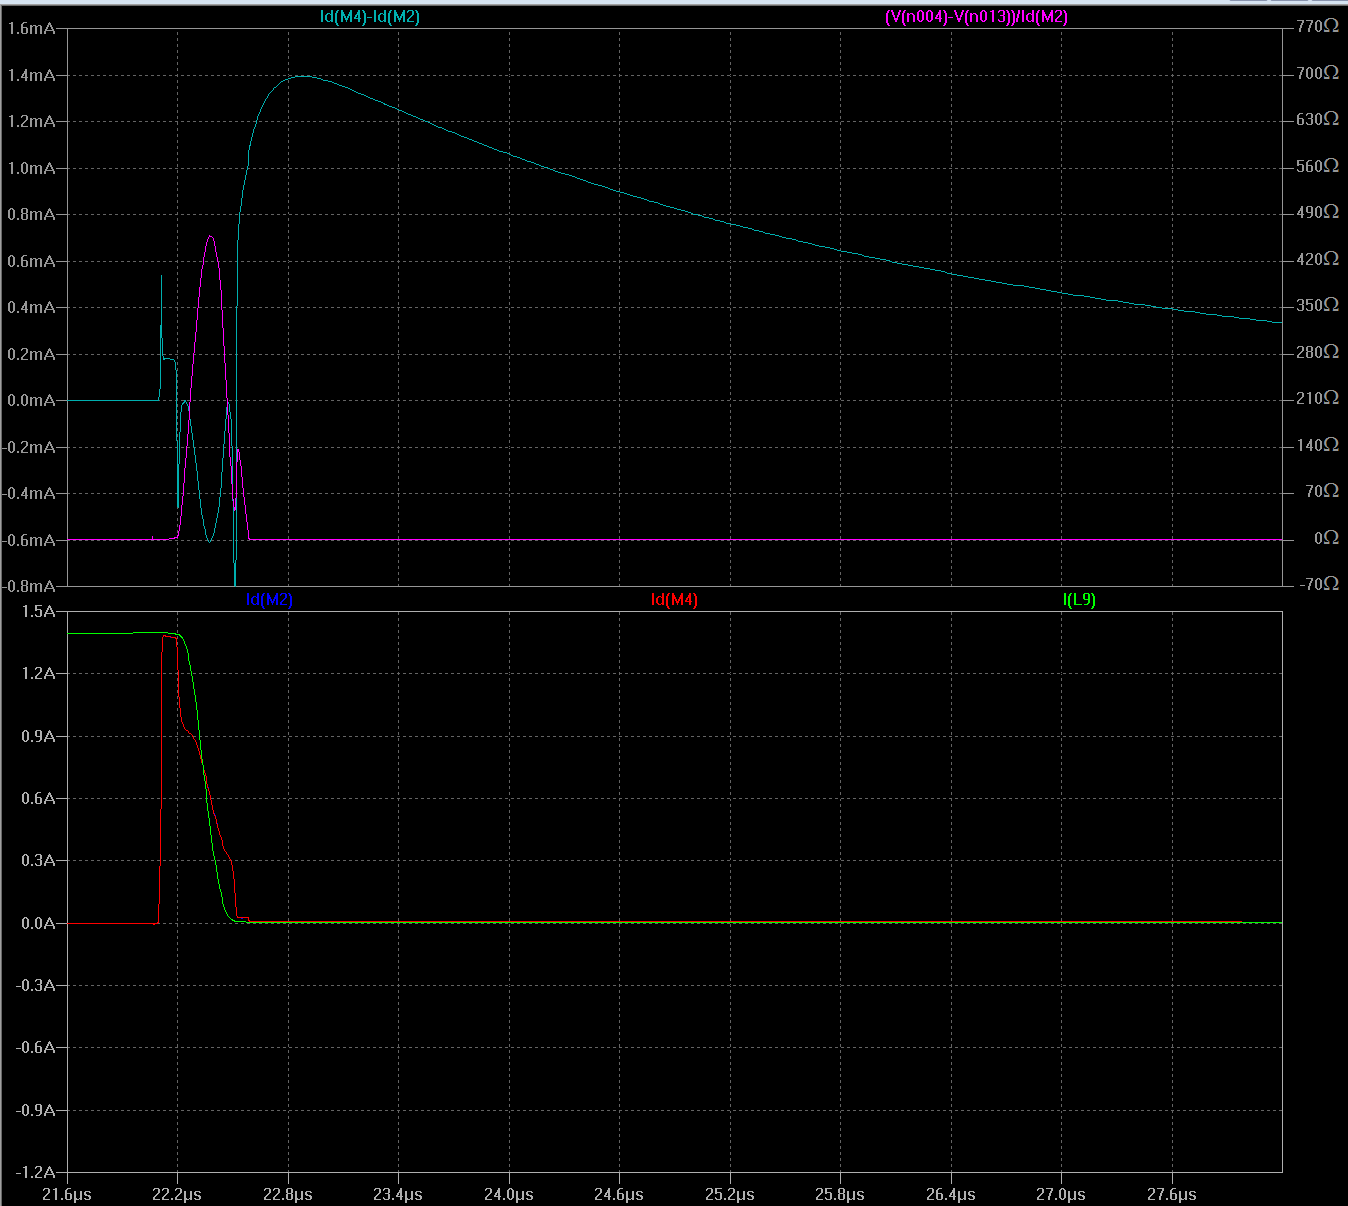Click the positive 0.9A axis label
This screenshot has width=1348, height=1206.
click(39, 737)
